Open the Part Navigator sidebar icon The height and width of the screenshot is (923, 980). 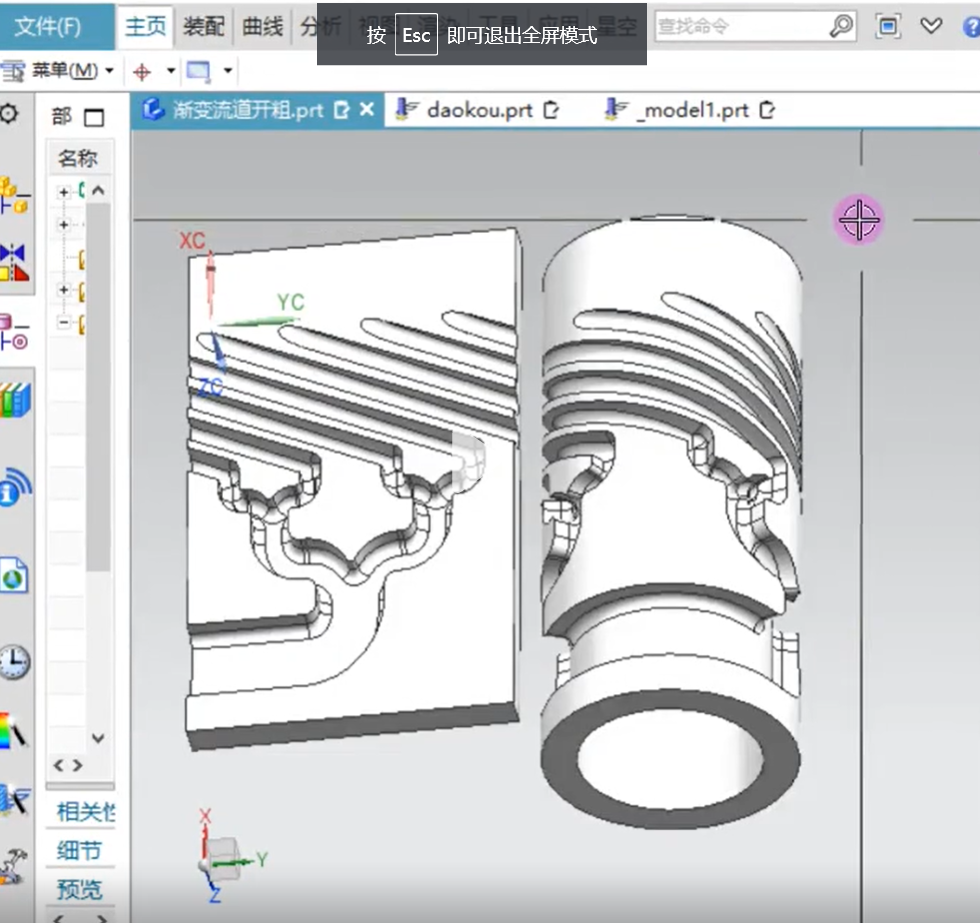pyautogui.click(x=14, y=332)
